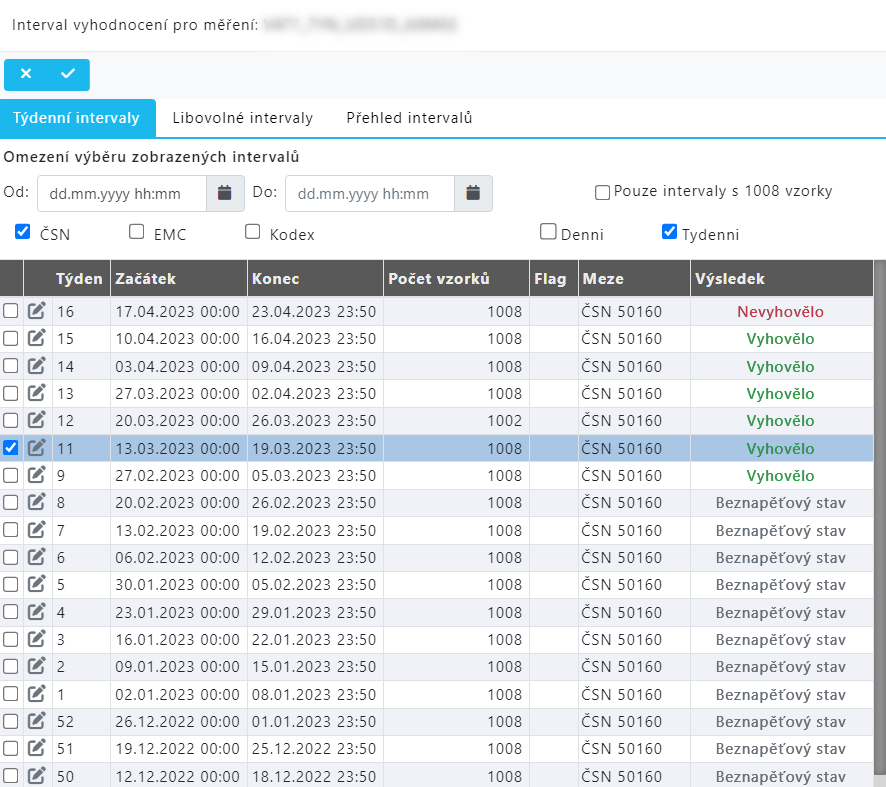
Task: Click edit icon for week 52 row
Action: point(37,721)
